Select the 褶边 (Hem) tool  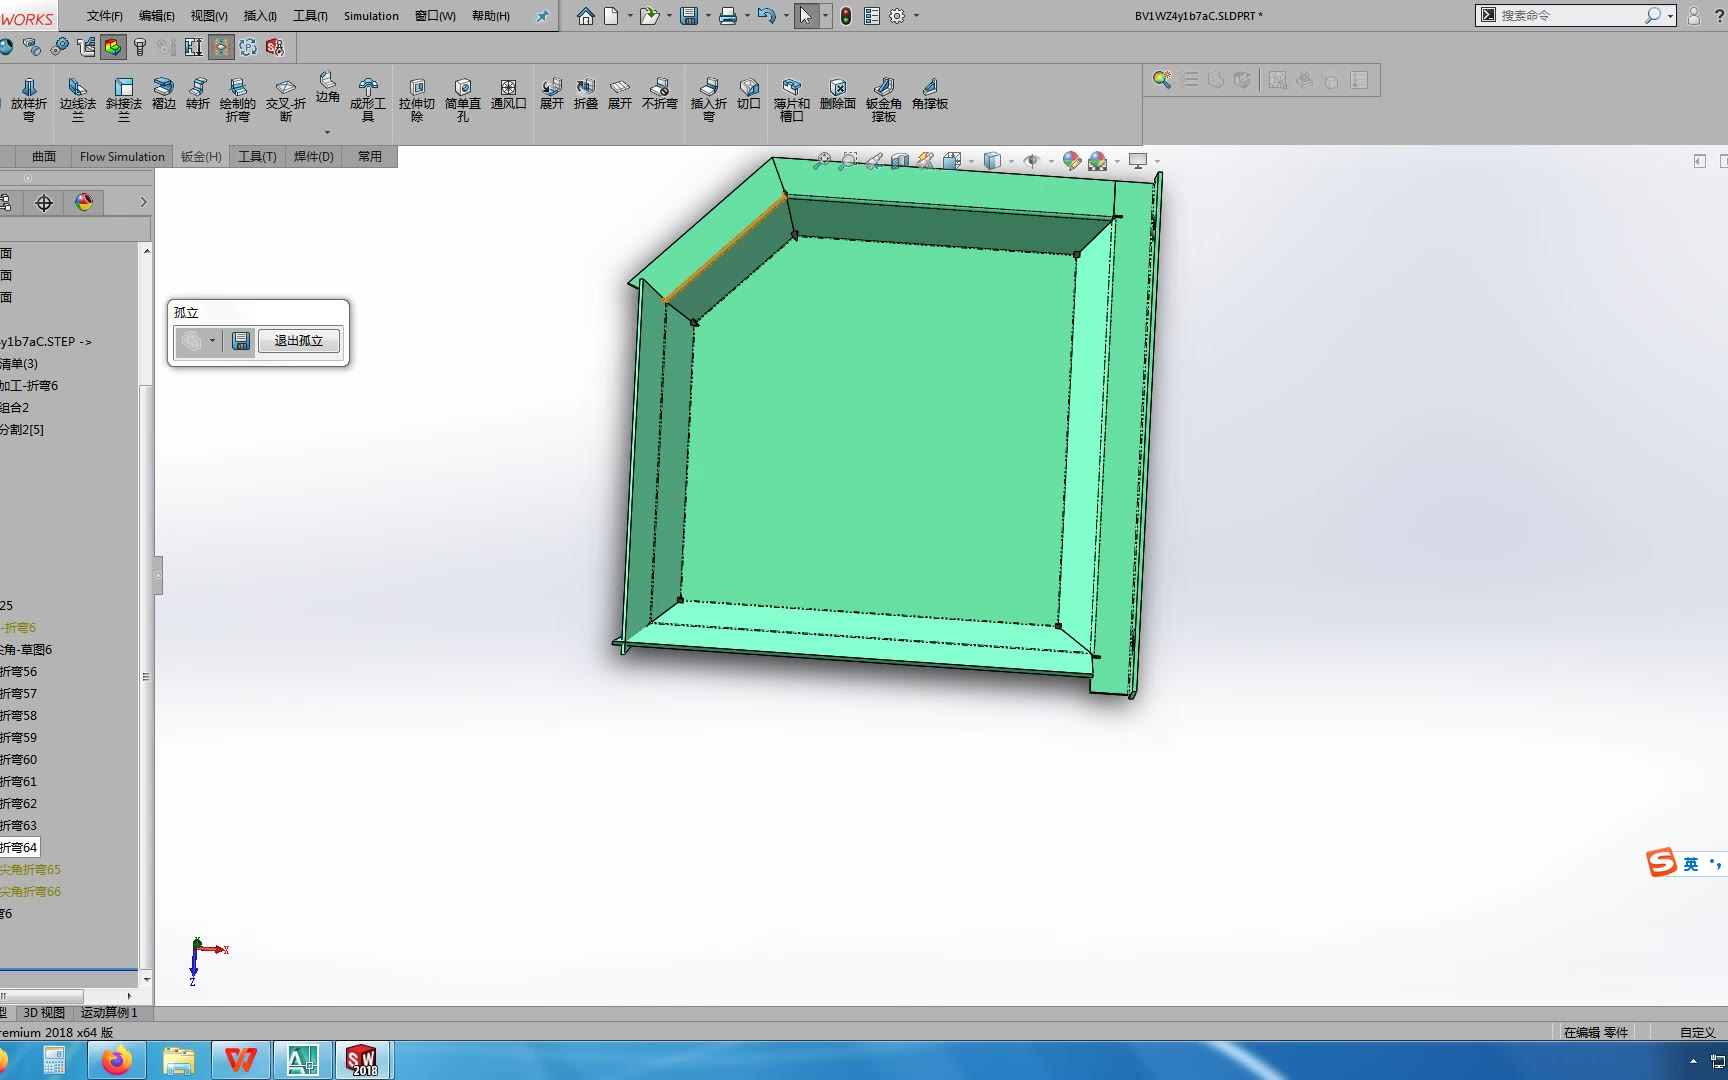click(x=163, y=94)
